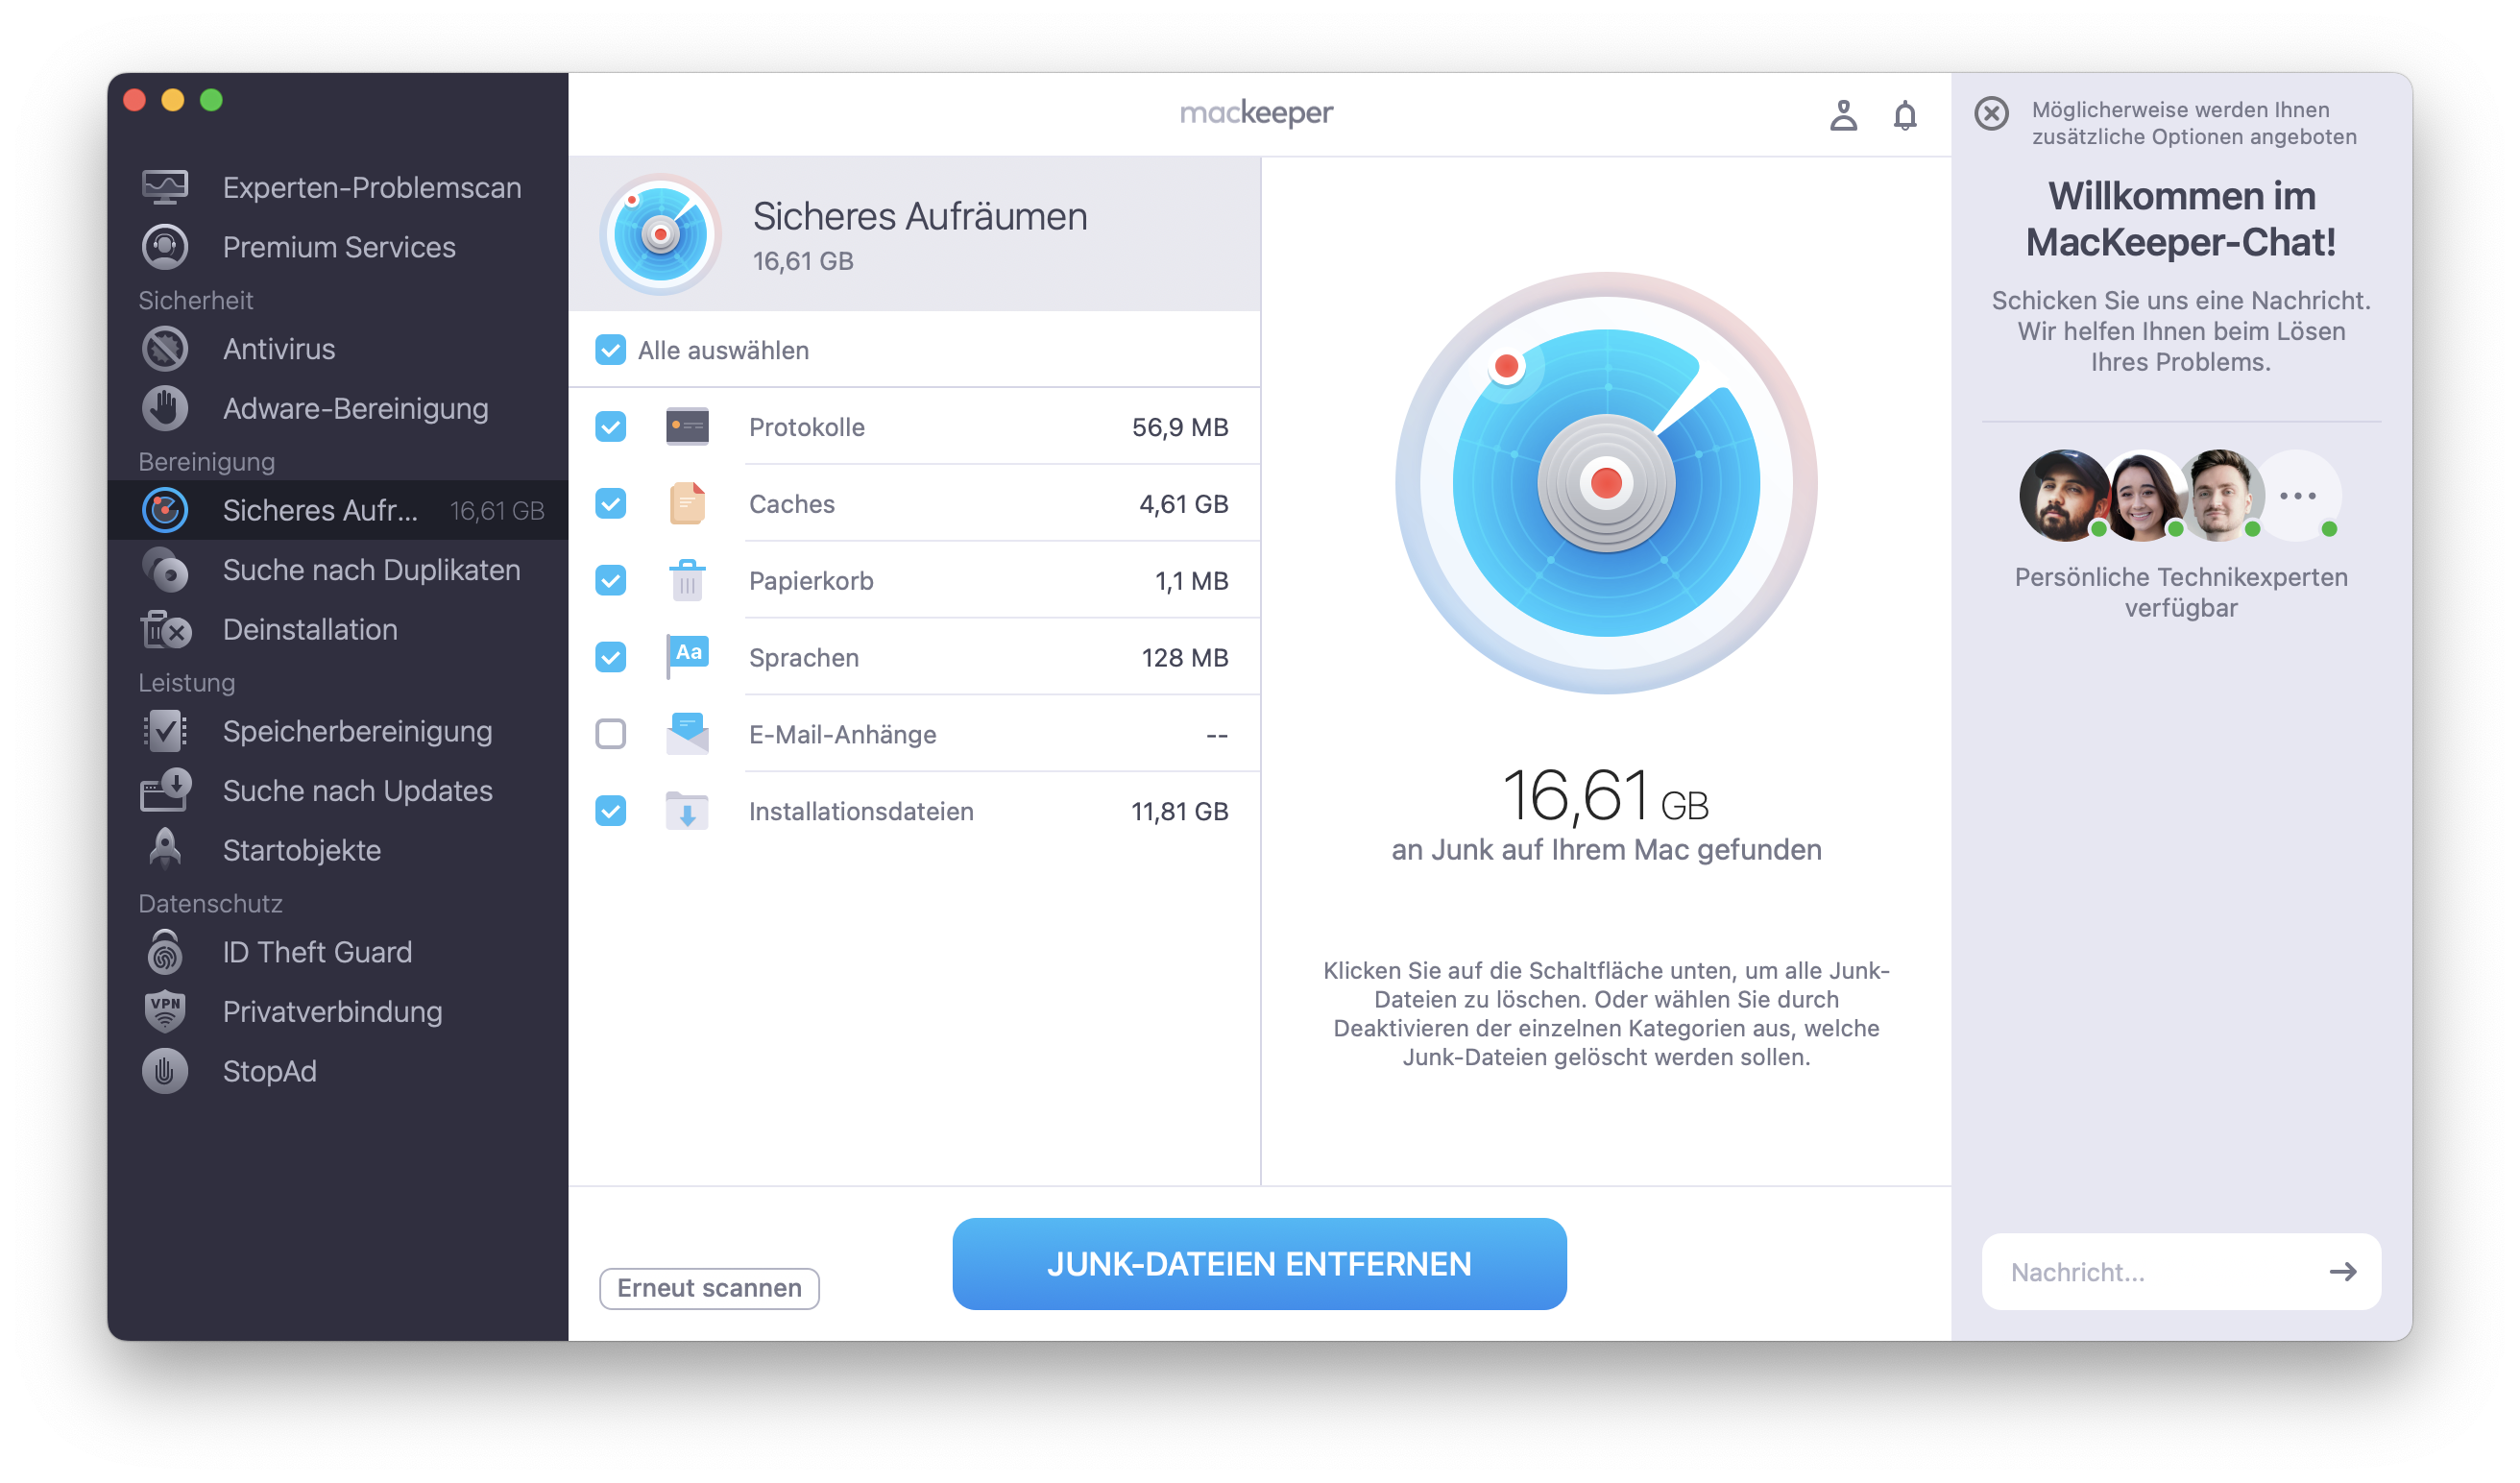This screenshot has height=1483, width=2520.
Task: Select the Adware-Bereinigung tool
Action: 355,408
